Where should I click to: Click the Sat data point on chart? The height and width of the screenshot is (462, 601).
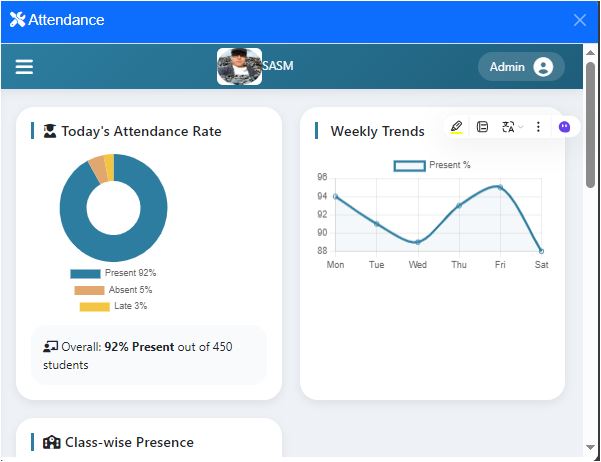[x=541, y=251]
